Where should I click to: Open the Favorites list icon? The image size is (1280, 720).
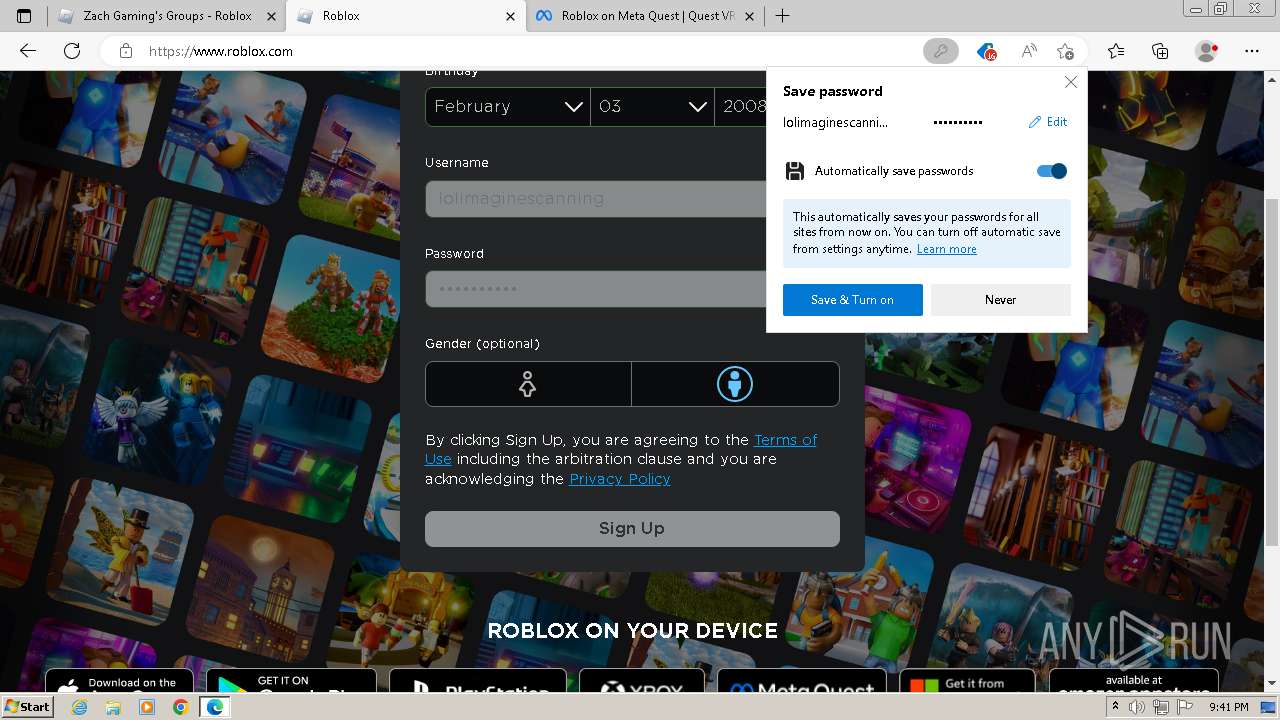1116,51
